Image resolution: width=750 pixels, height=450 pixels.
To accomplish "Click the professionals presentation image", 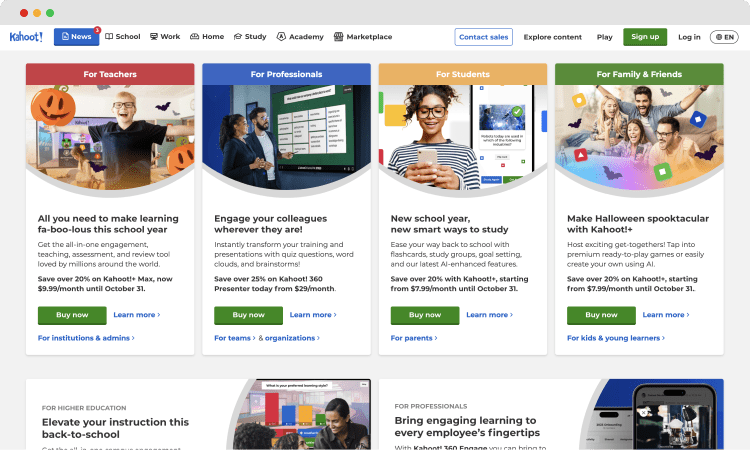I will tap(287, 138).
